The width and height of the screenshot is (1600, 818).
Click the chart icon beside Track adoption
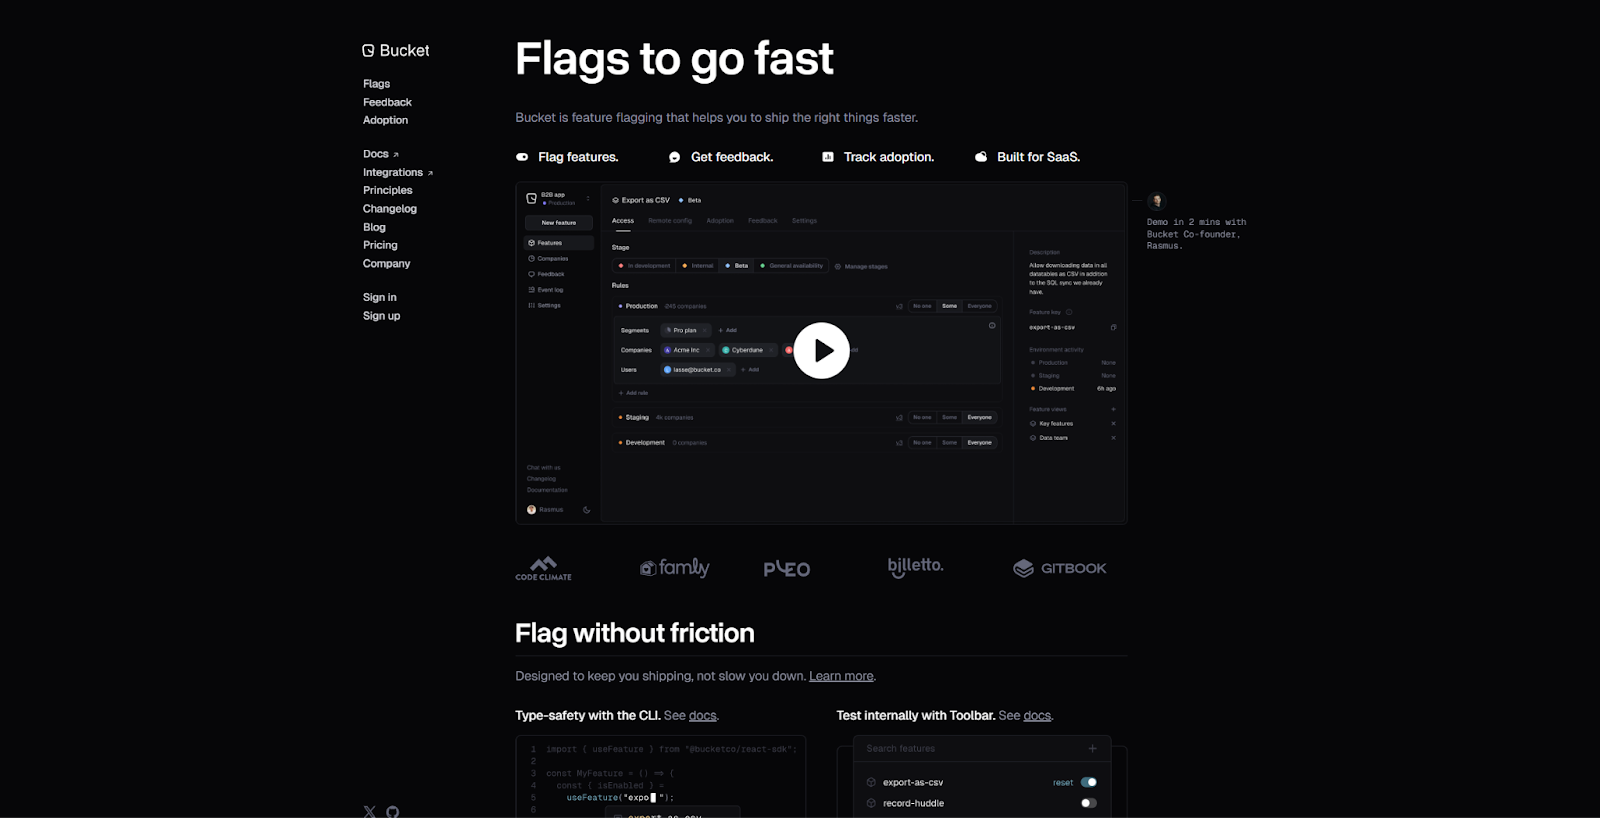tap(828, 157)
